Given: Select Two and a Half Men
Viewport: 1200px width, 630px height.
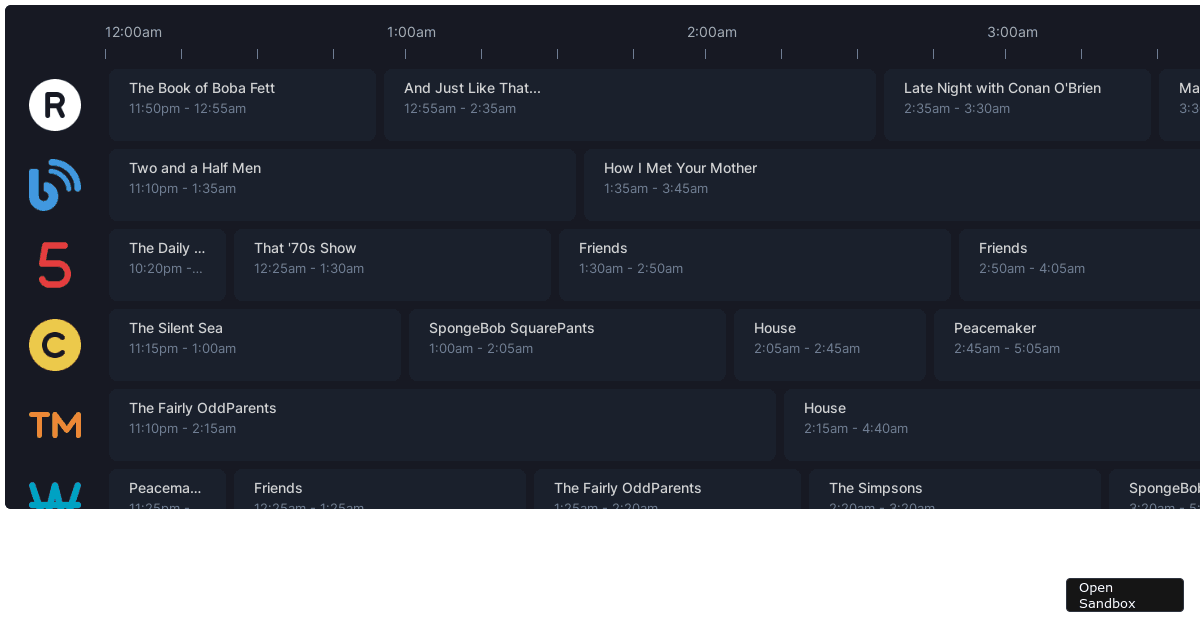Looking at the screenshot, I should (x=343, y=185).
